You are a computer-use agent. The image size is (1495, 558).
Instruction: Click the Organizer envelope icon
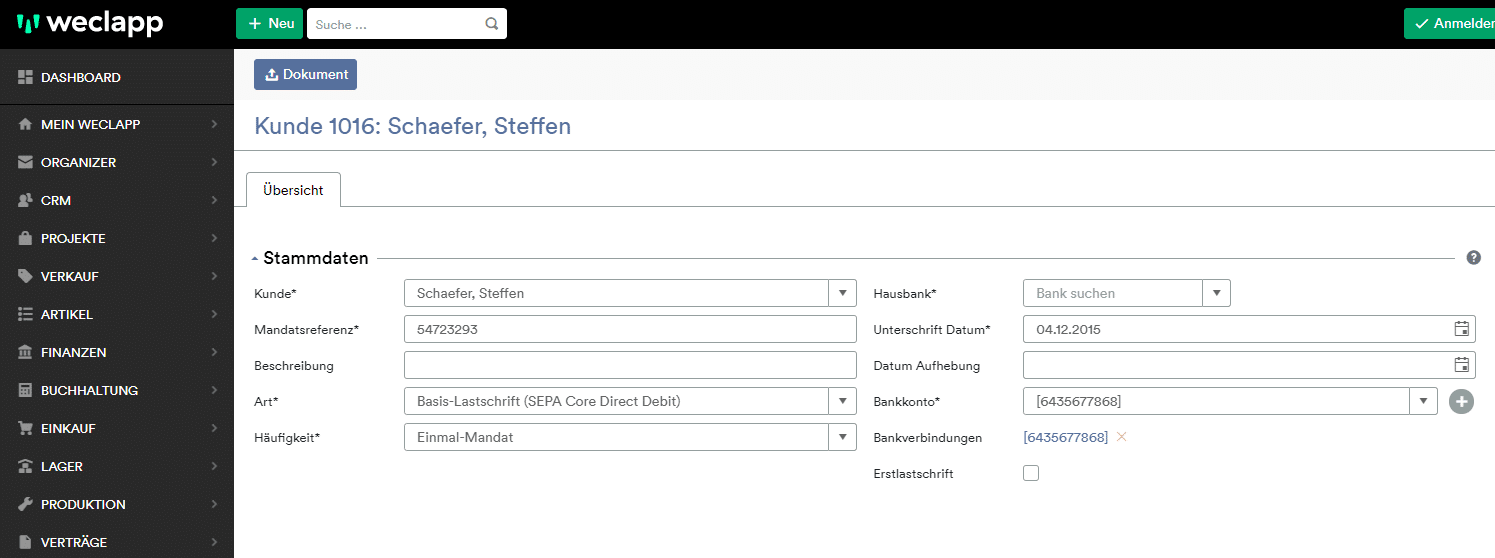(x=26, y=163)
